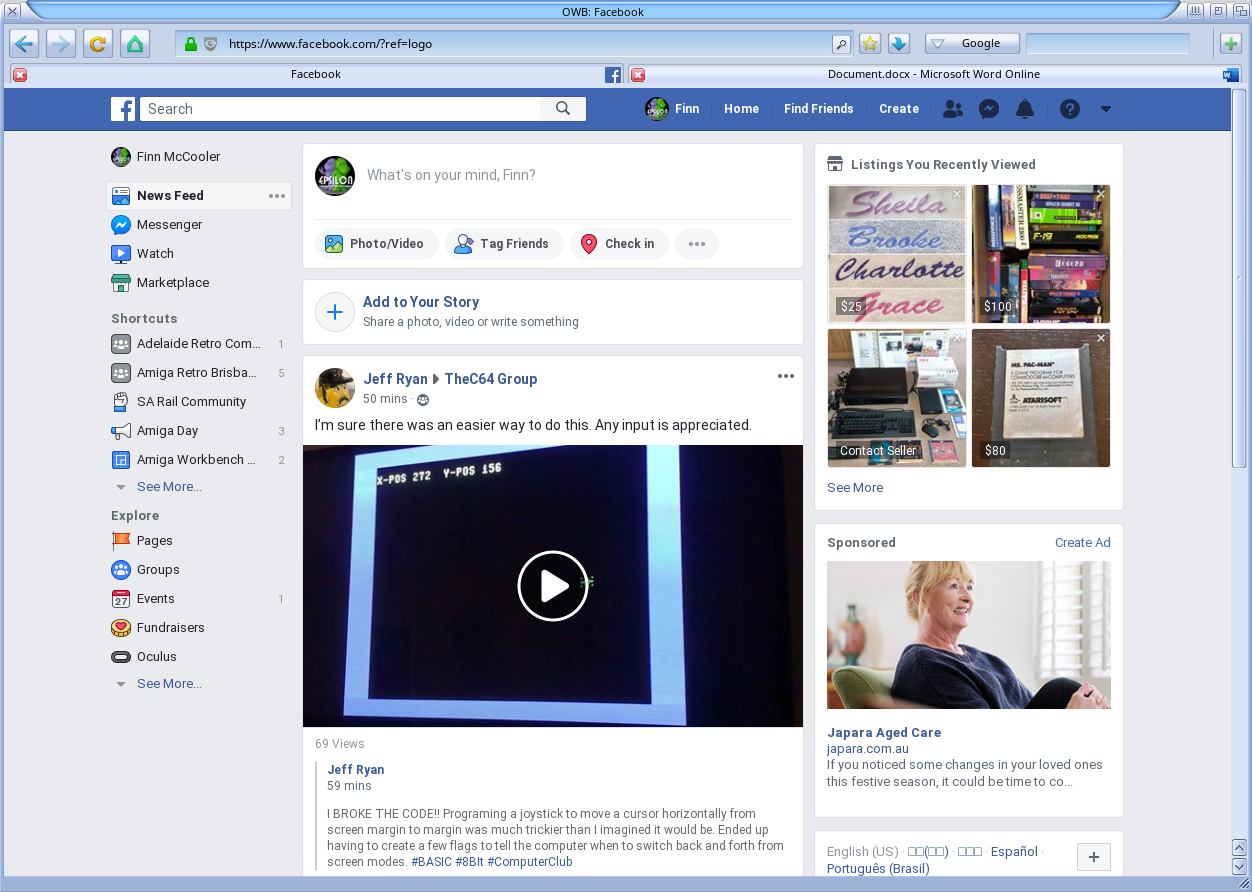Show more post composer options ellipsis

[x=697, y=244]
